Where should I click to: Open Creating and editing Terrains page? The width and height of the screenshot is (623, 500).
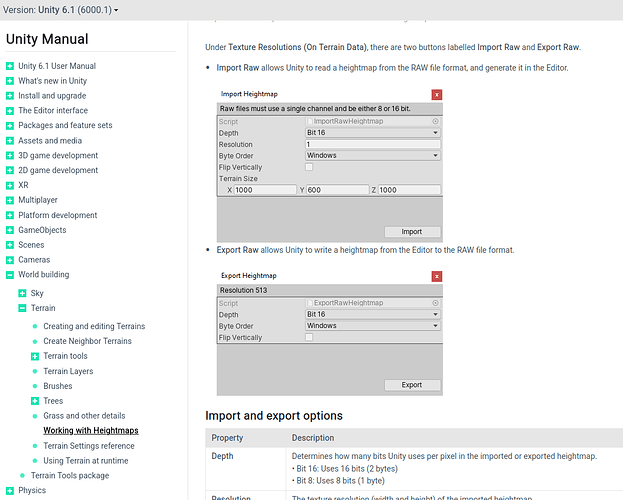tap(94, 326)
